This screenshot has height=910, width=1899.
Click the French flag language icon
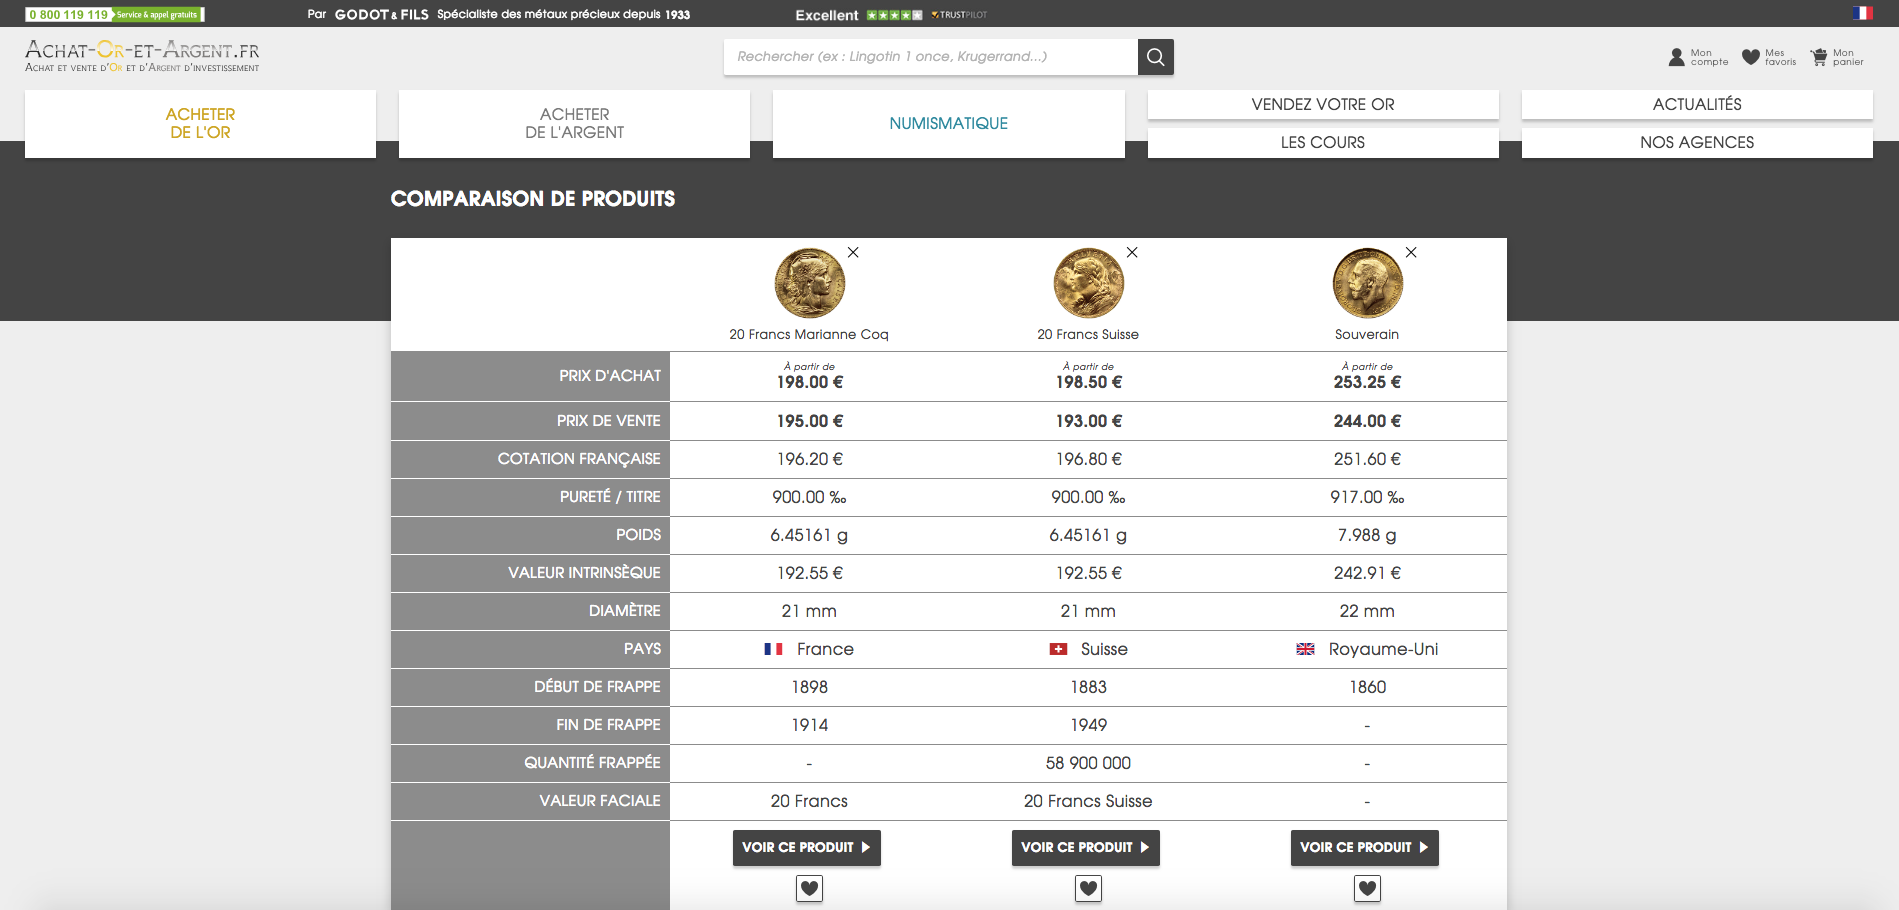[1862, 13]
